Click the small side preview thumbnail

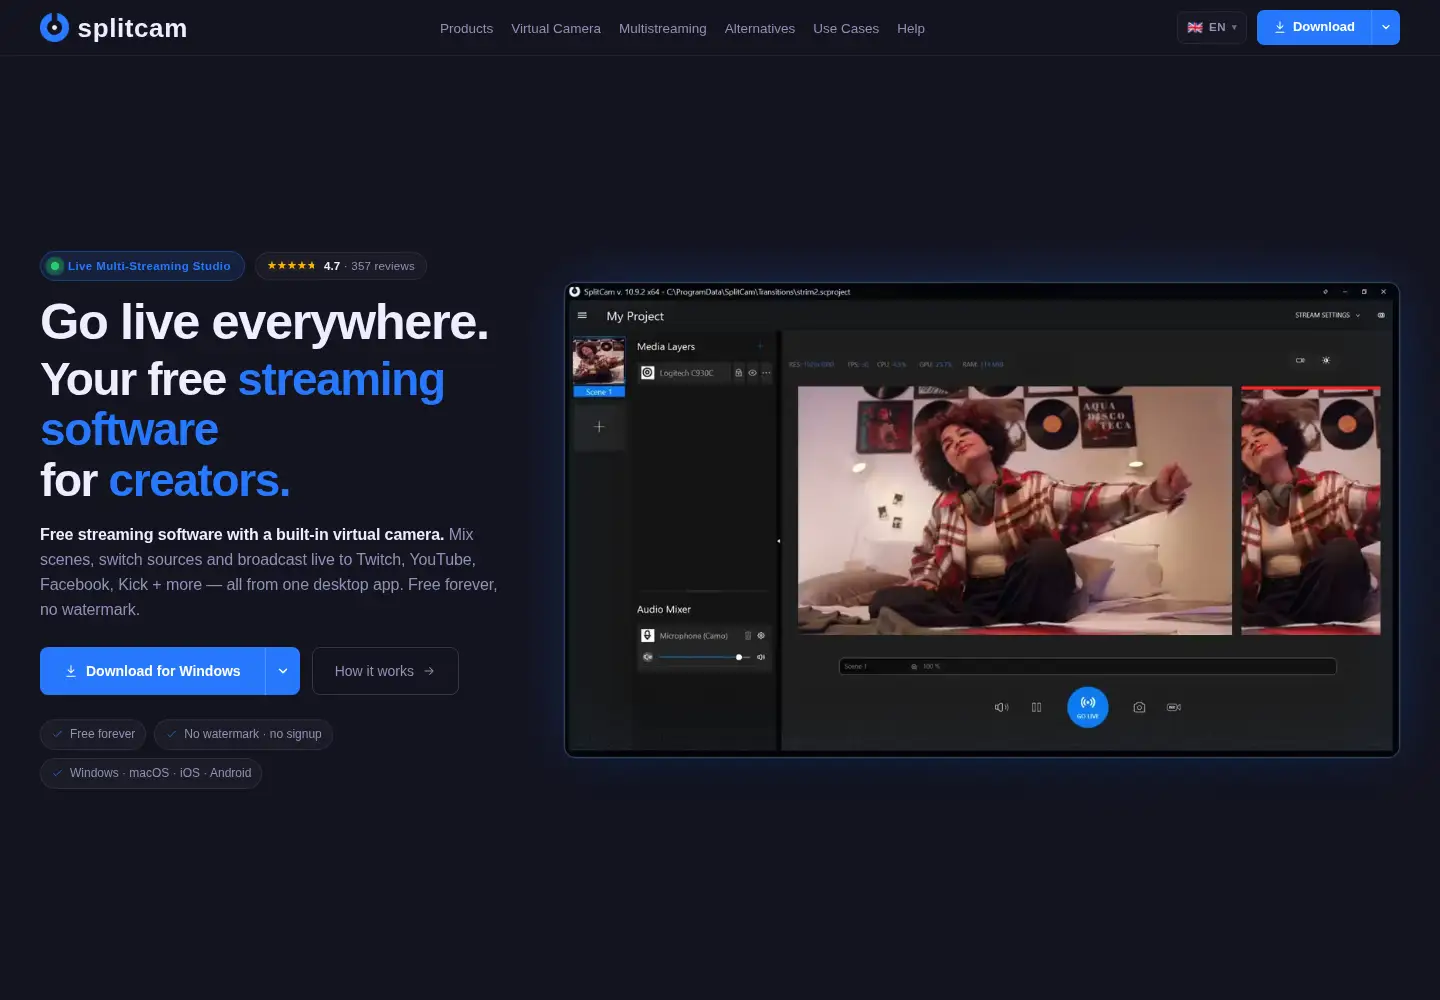pyautogui.click(x=1311, y=510)
